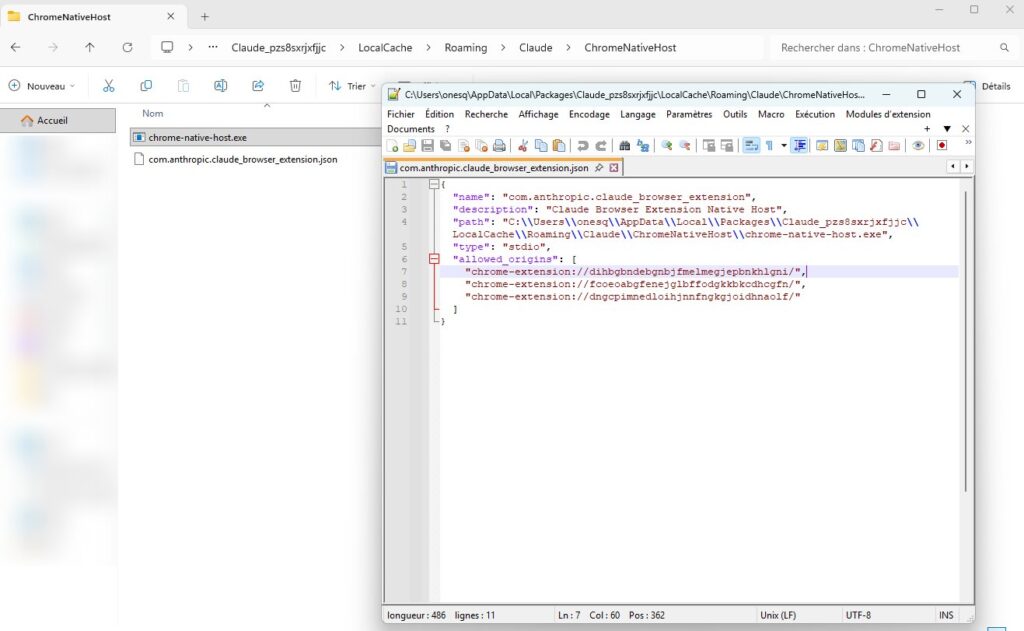
Task: Open a file using Notepad++ toolbar
Action: point(409,146)
